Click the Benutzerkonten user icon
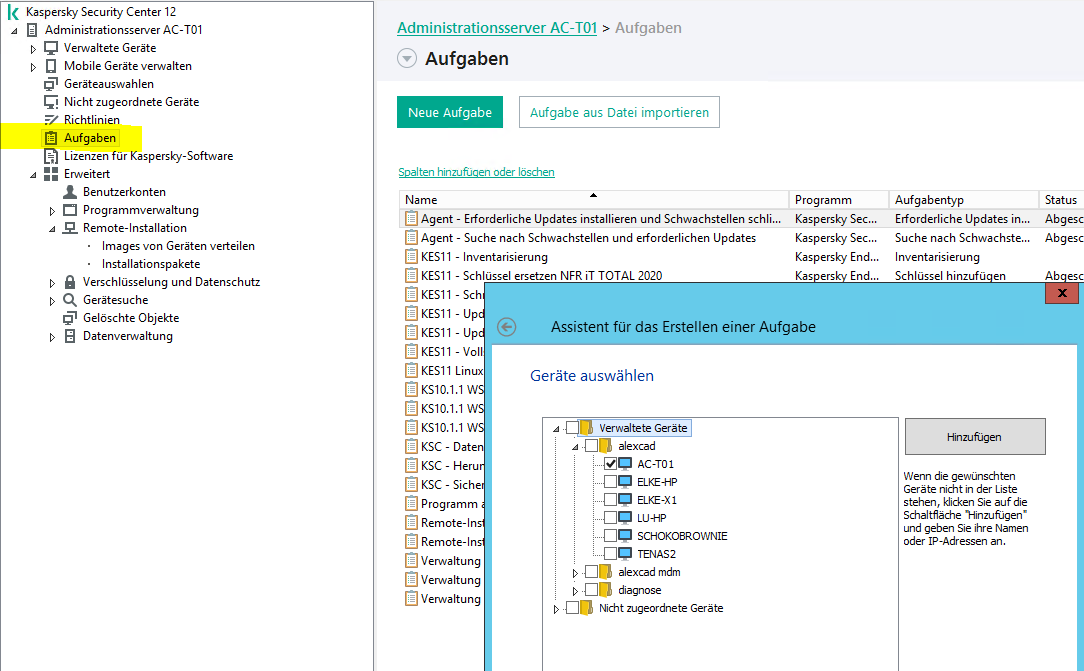1084x671 pixels. (x=70, y=191)
